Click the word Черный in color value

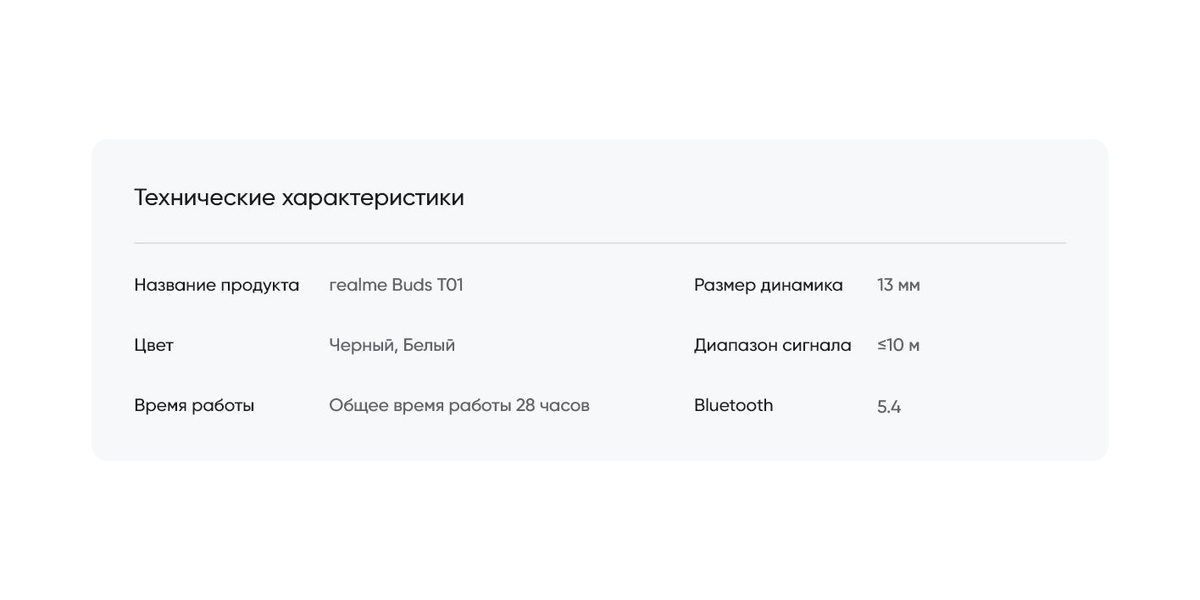pyautogui.click(x=361, y=345)
